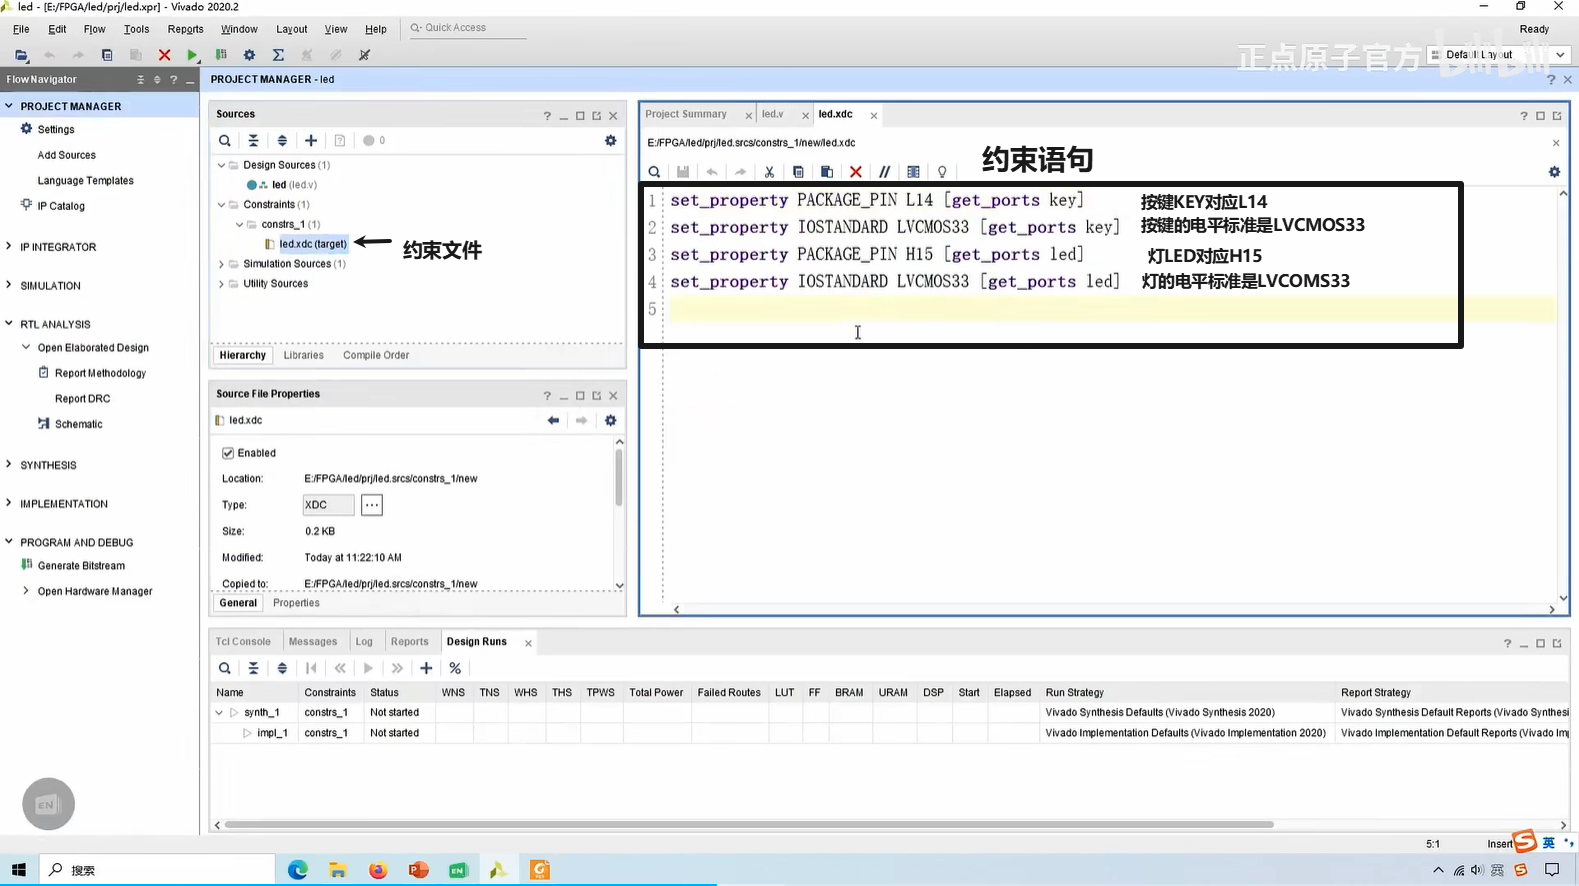1579x886 pixels.
Task: Click the percent icon in Design Runs
Action: 455,668
